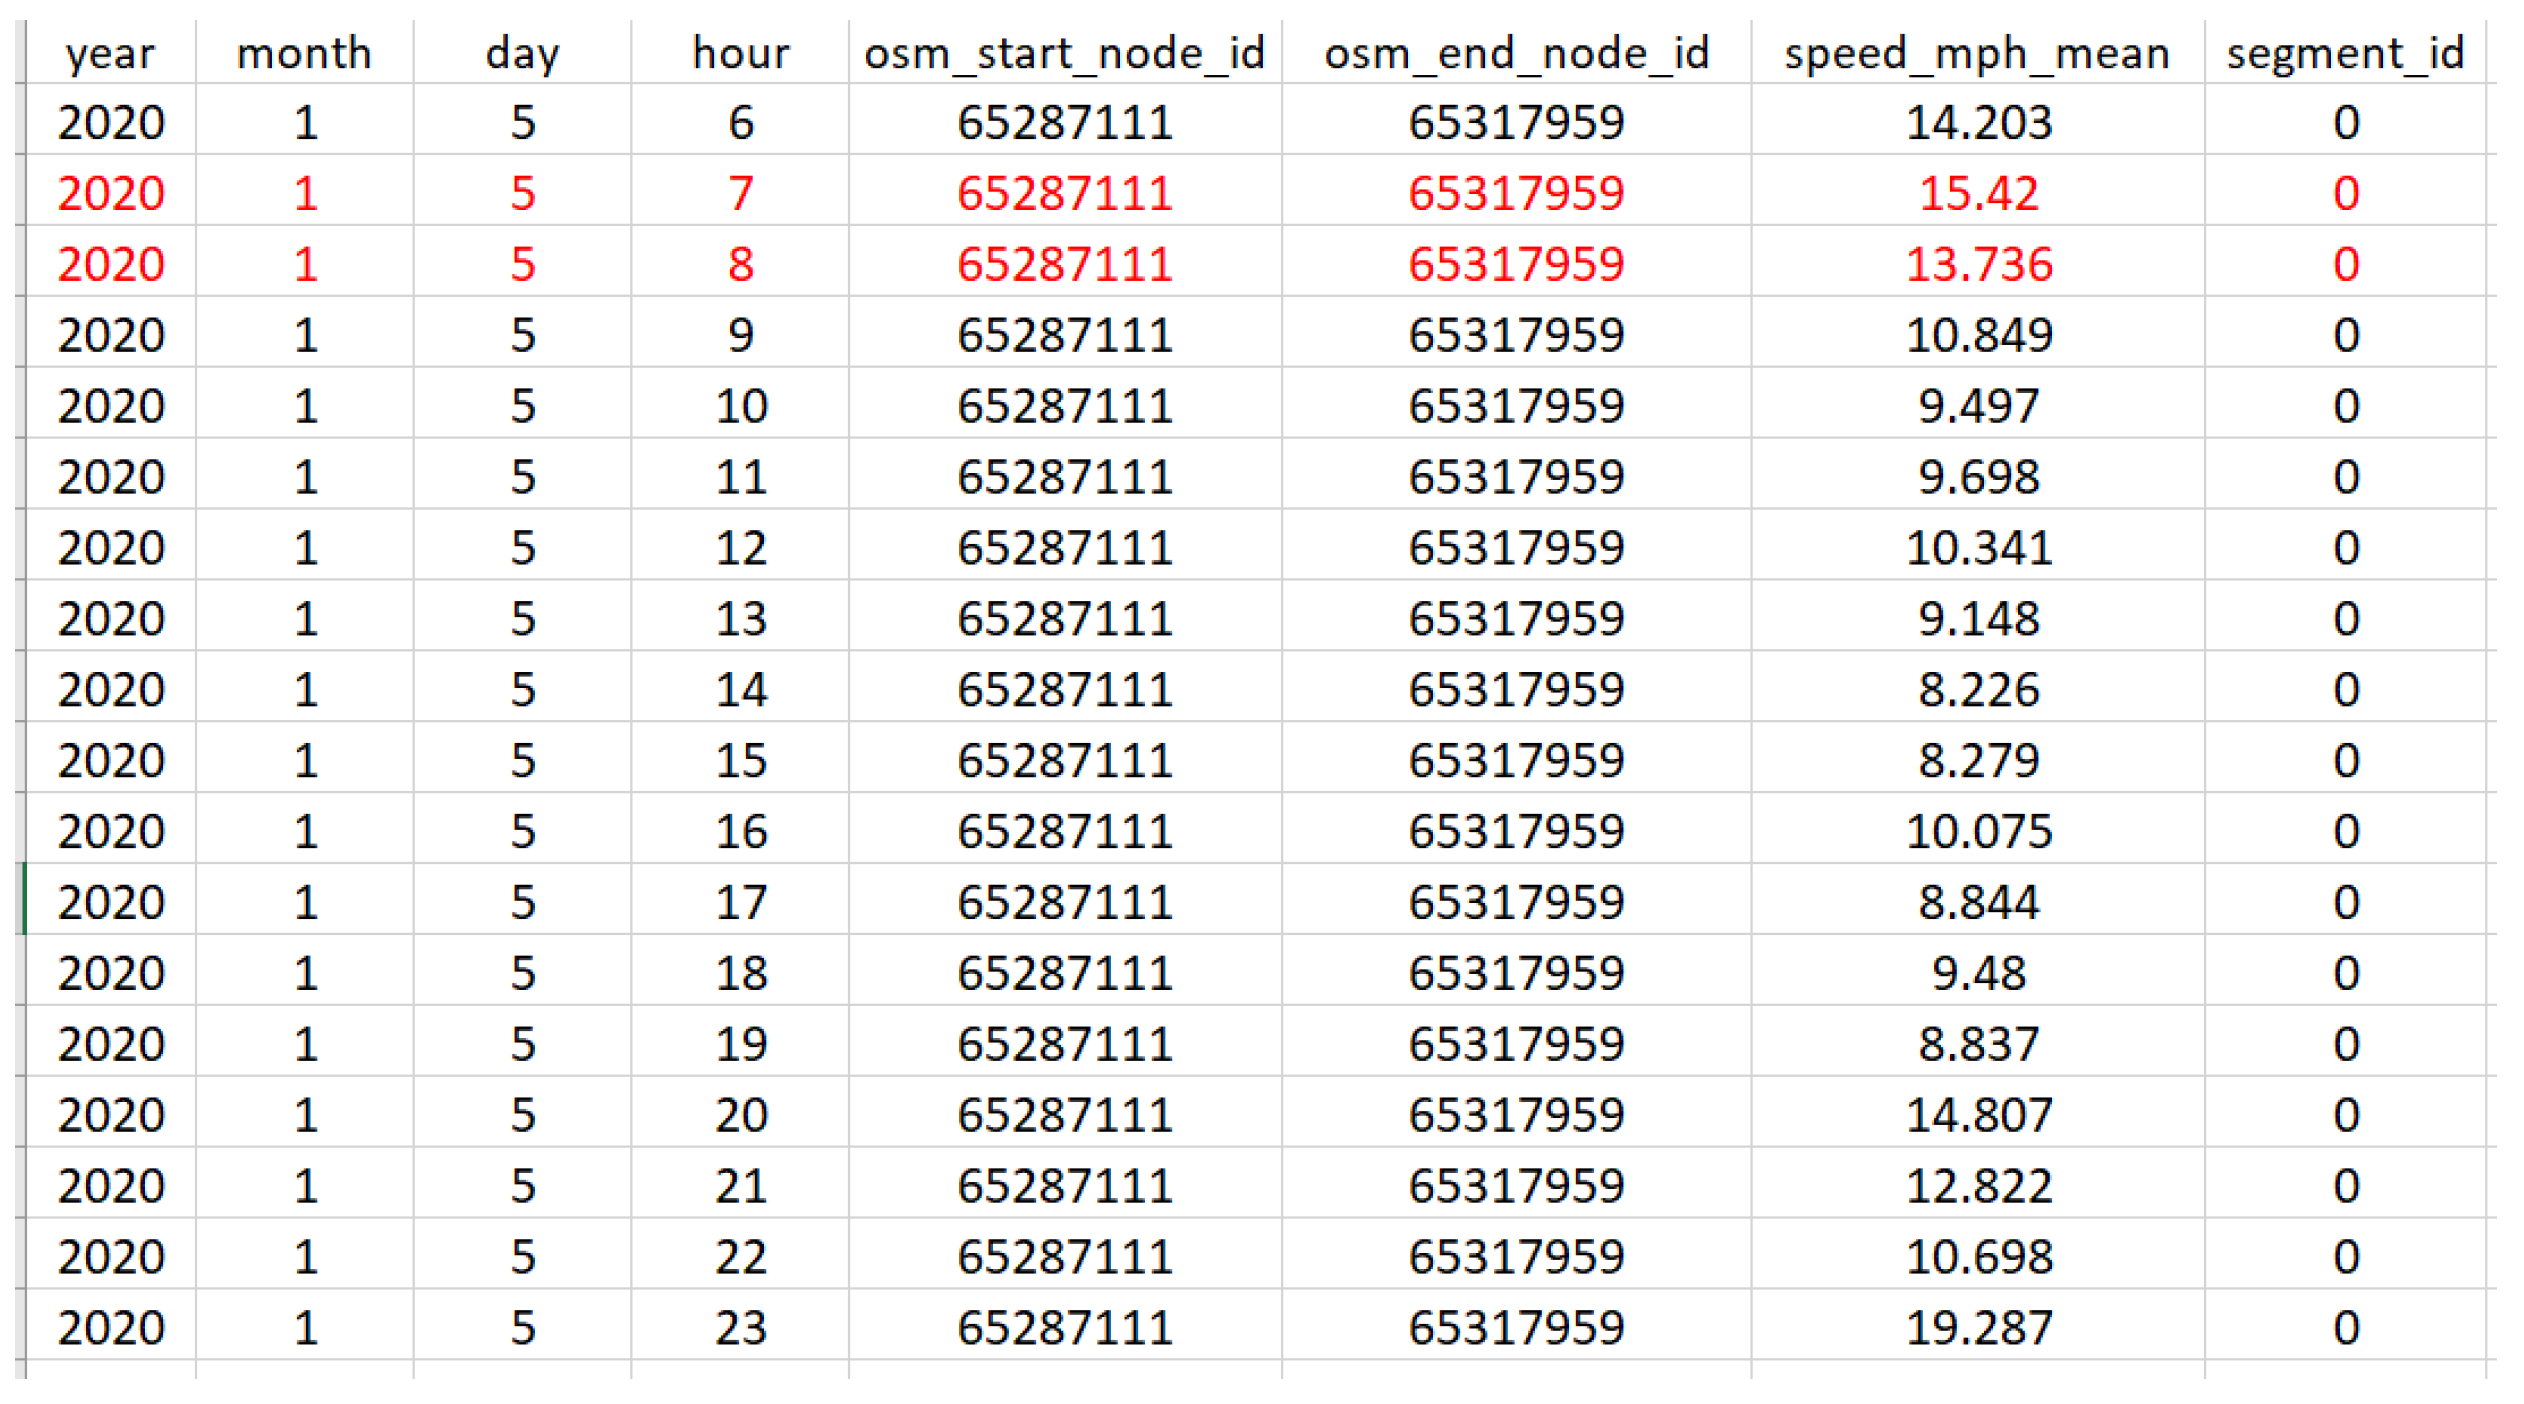Click hour cell showing 17
The height and width of the screenshot is (1404, 2524).
point(740,902)
